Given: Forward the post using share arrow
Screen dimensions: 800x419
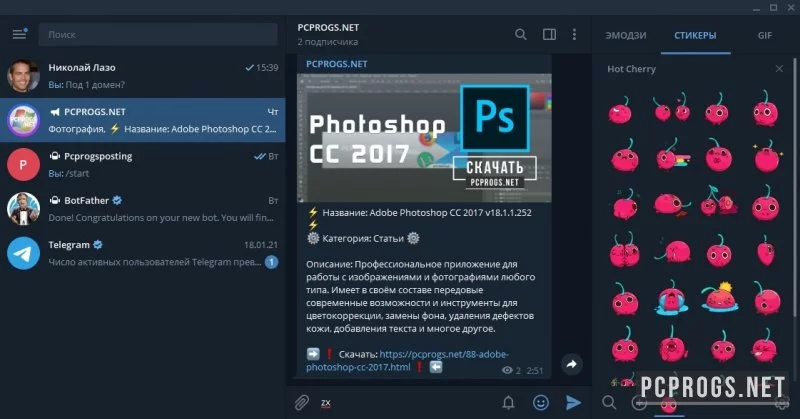Looking at the screenshot, I should (x=571, y=364).
